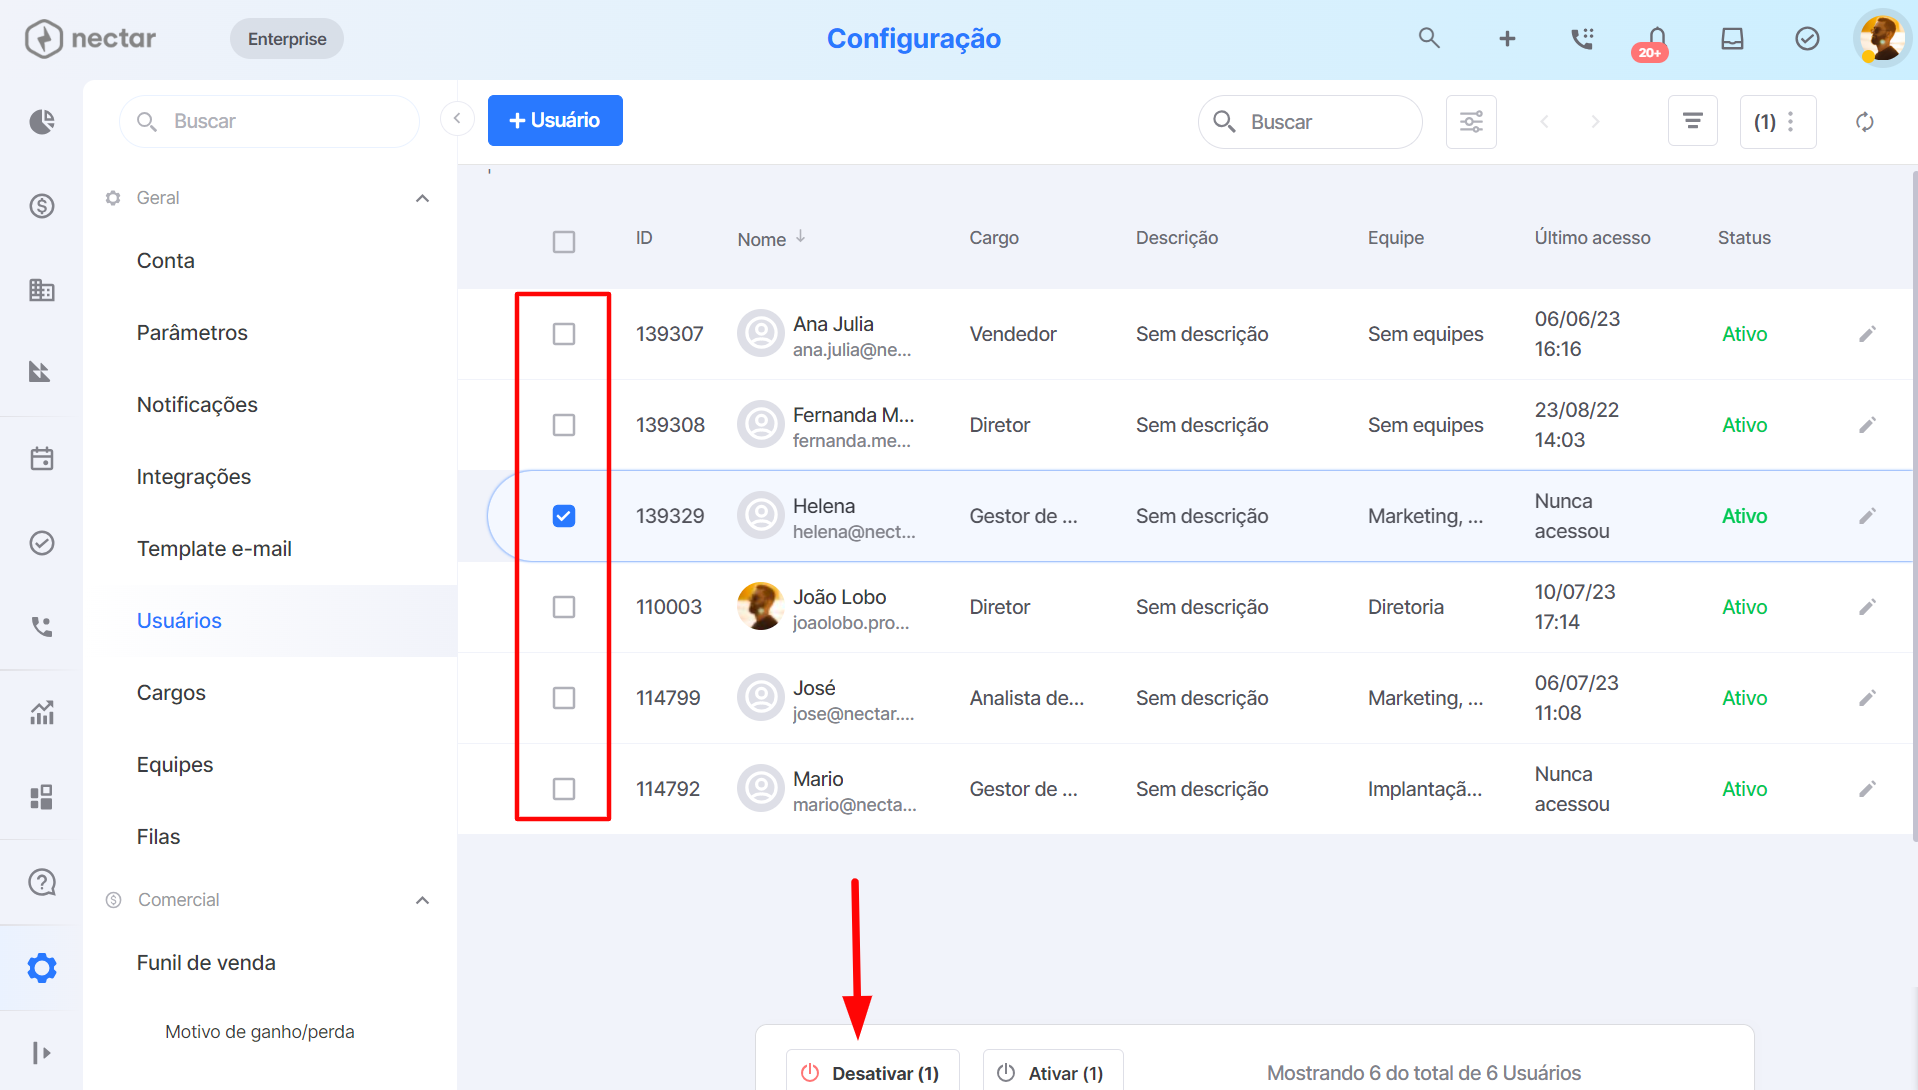Open the dashboard pie chart sidebar icon
The width and height of the screenshot is (1918, 1090).
(42, 122)
